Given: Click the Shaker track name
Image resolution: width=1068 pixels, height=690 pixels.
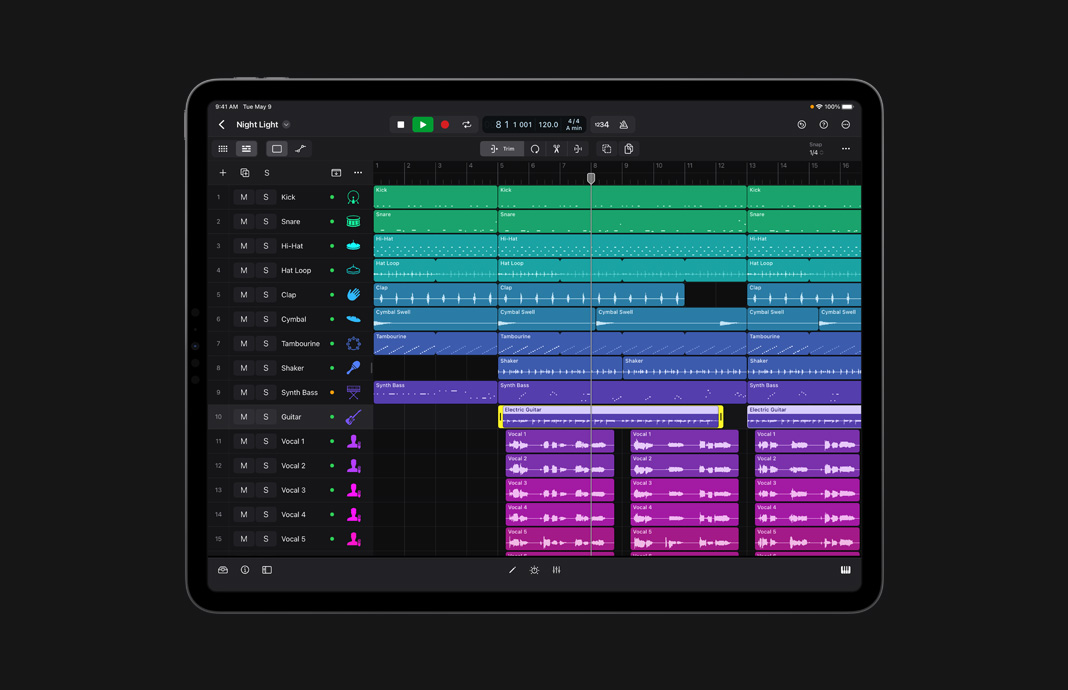Looking at the screenshot, I should point(293,368).
